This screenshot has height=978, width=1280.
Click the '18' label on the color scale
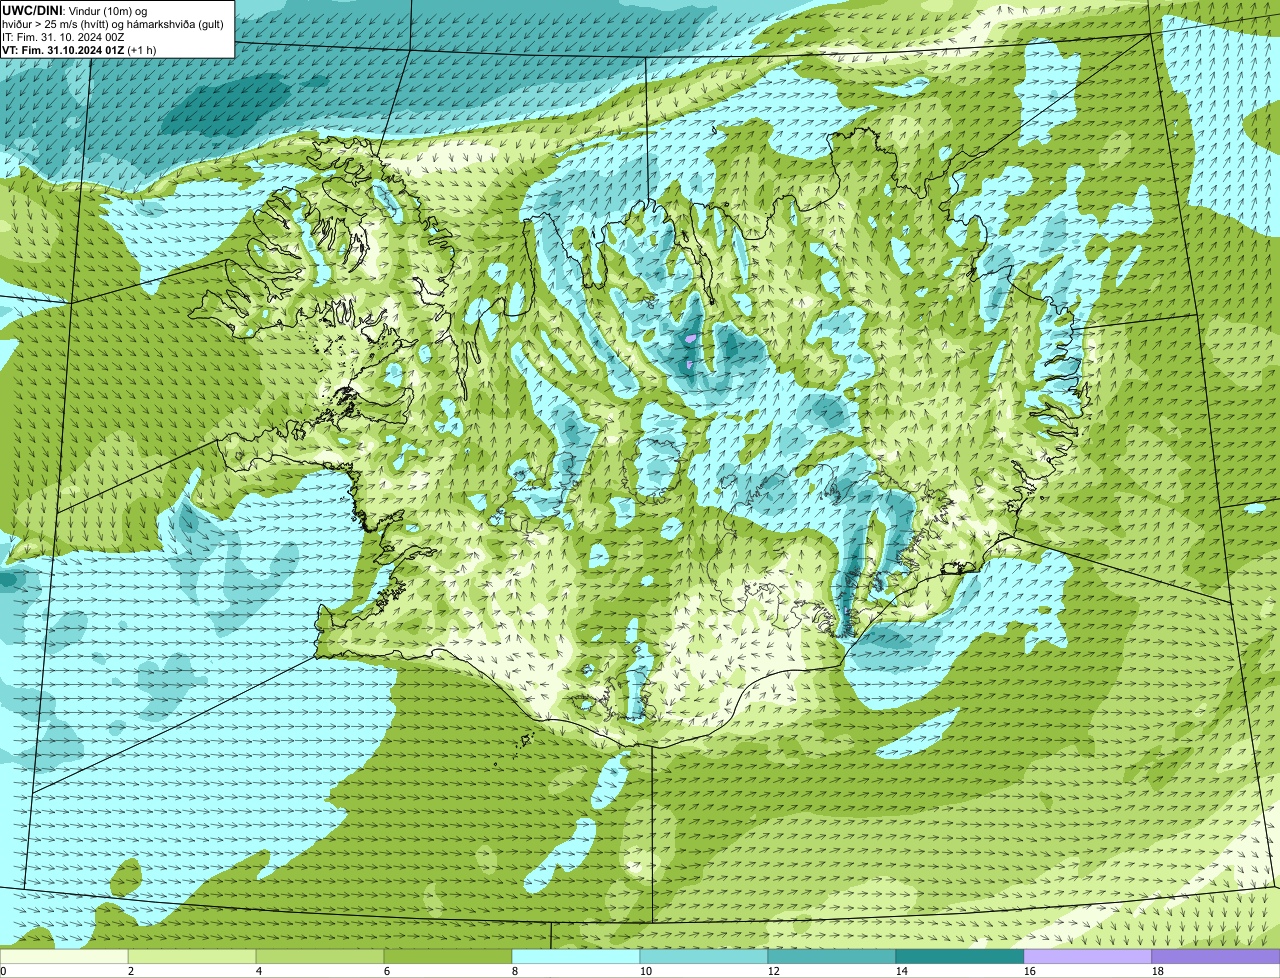[1158, 971]
